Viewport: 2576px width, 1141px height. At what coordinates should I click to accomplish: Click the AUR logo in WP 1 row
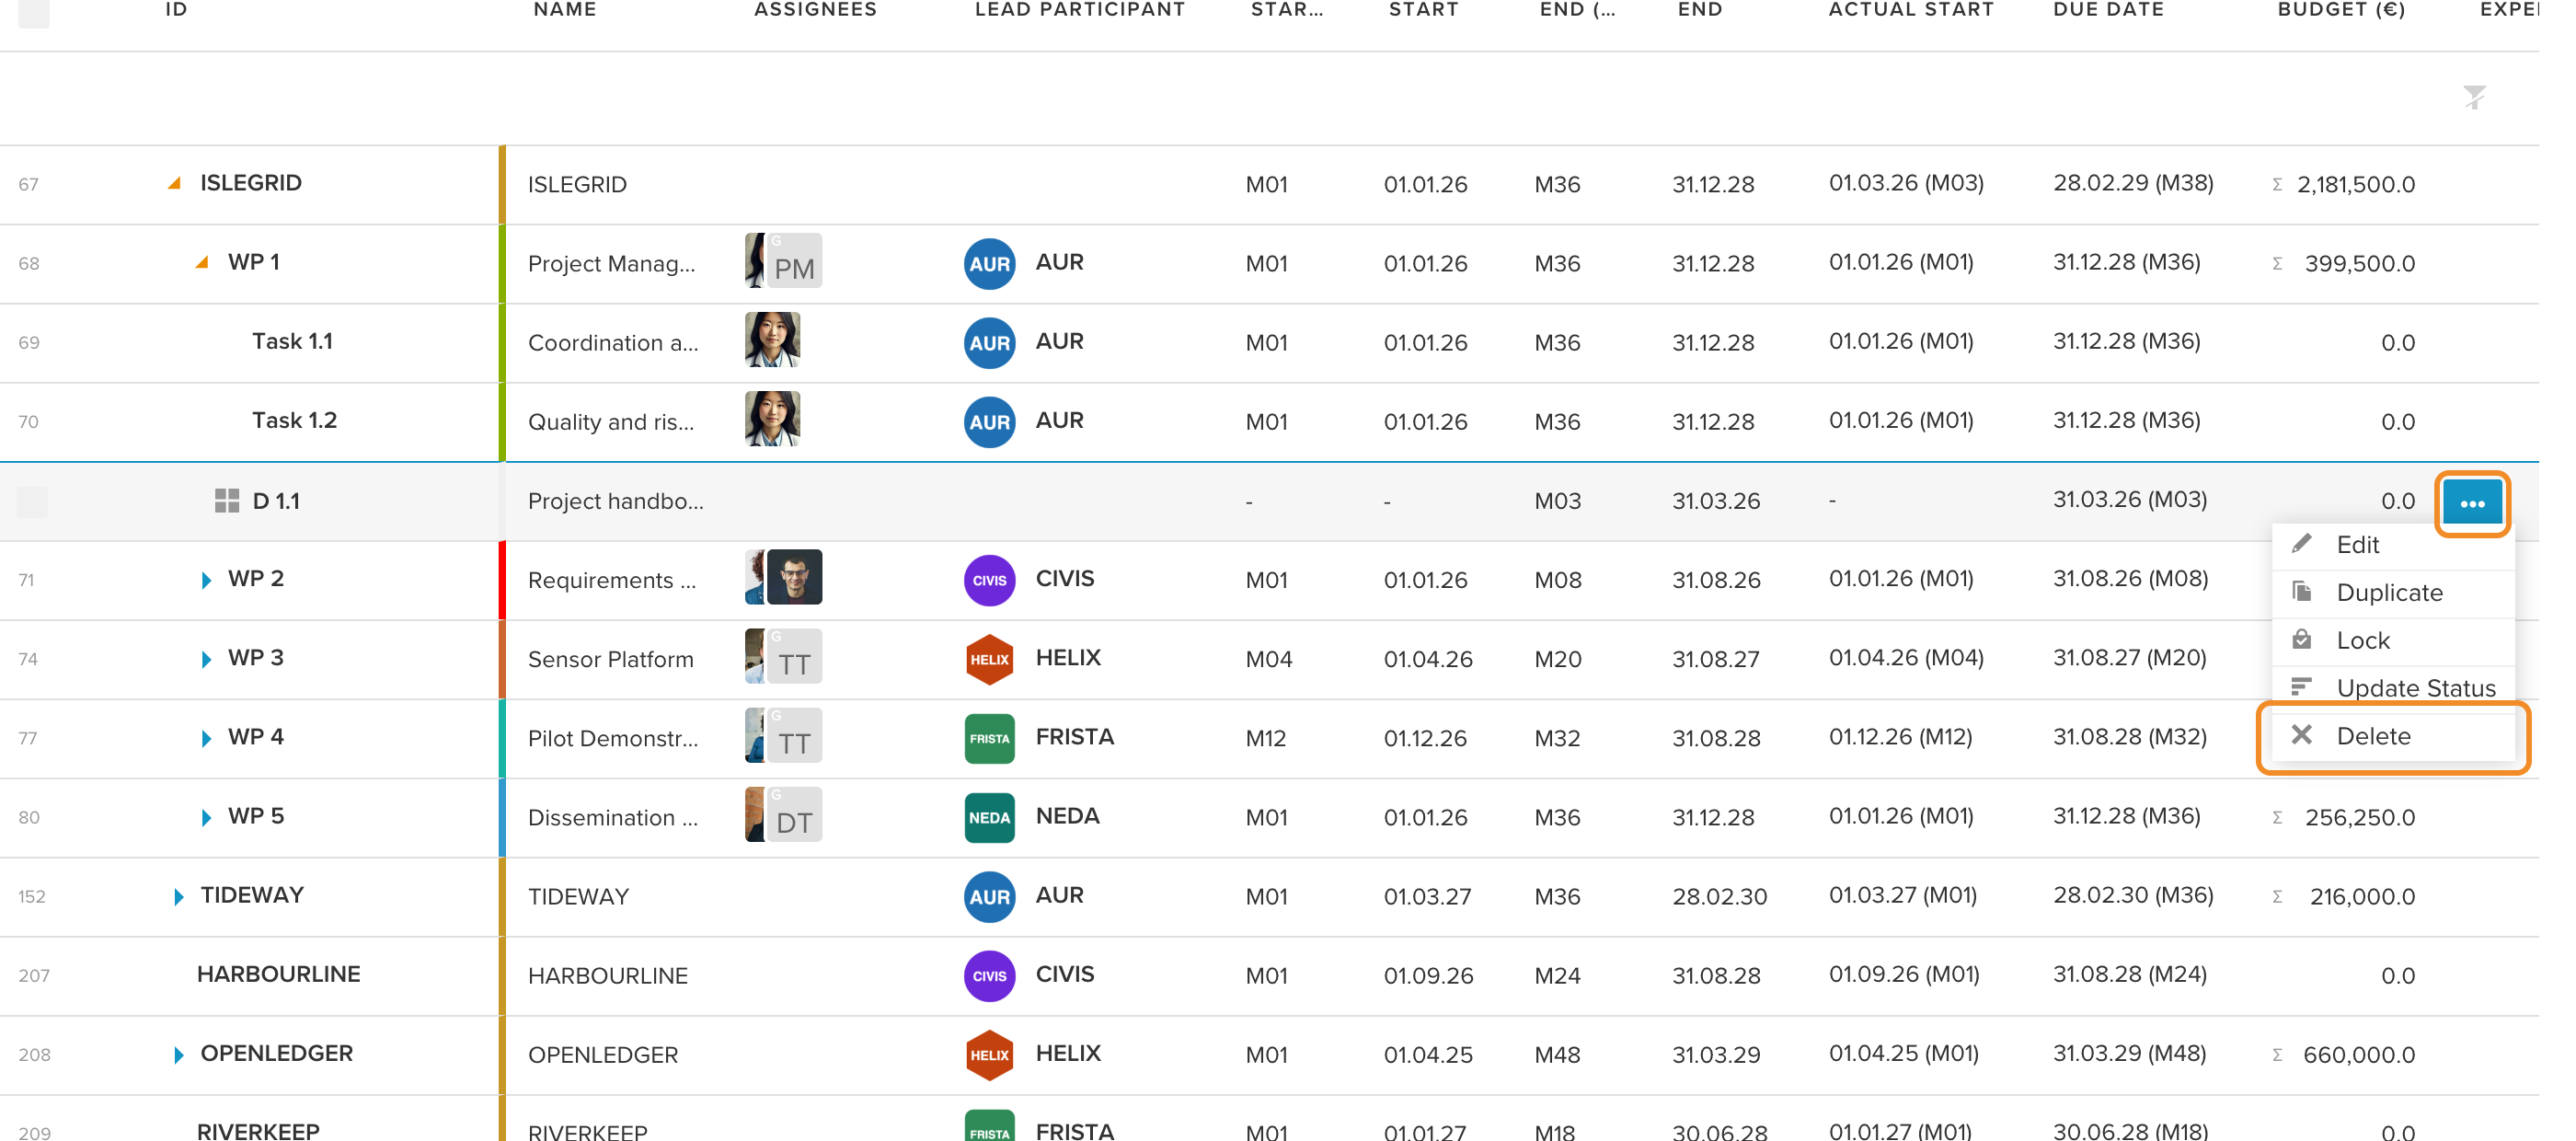[989, 264]
